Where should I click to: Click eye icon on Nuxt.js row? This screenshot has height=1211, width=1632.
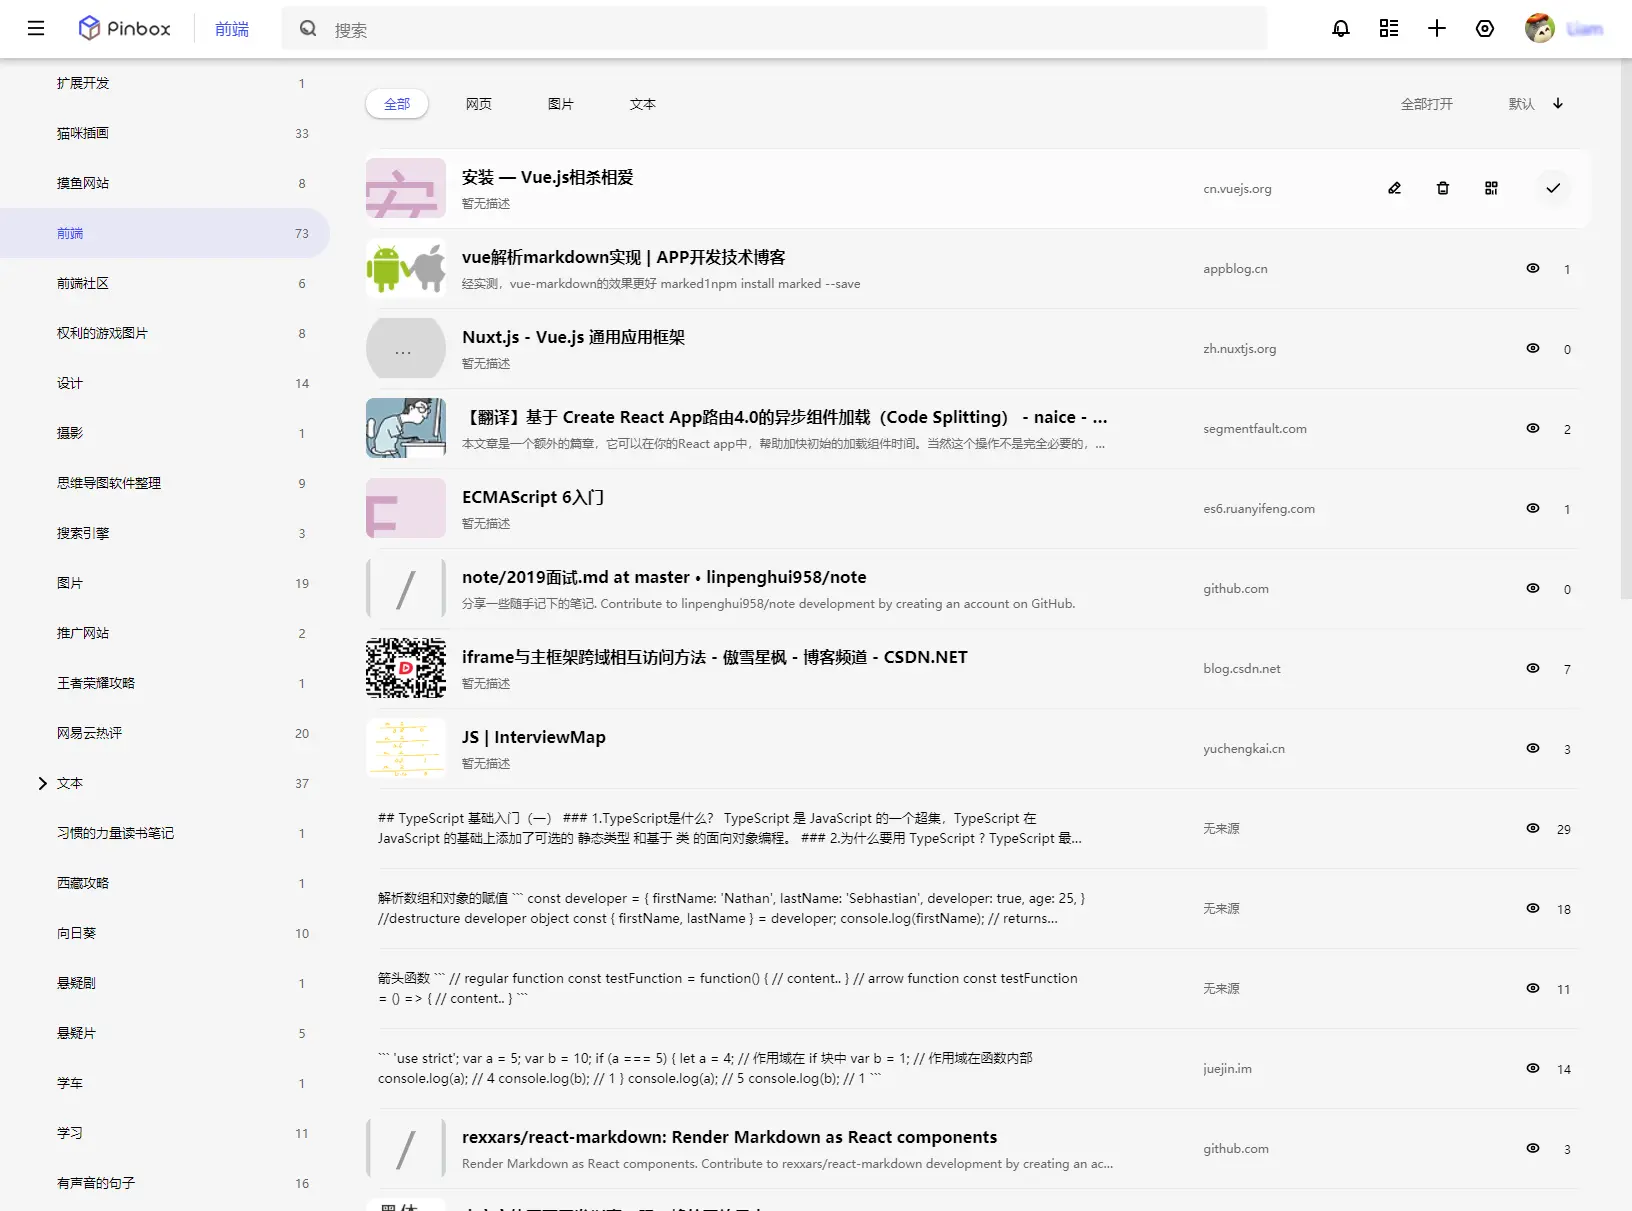(1533, 348)
